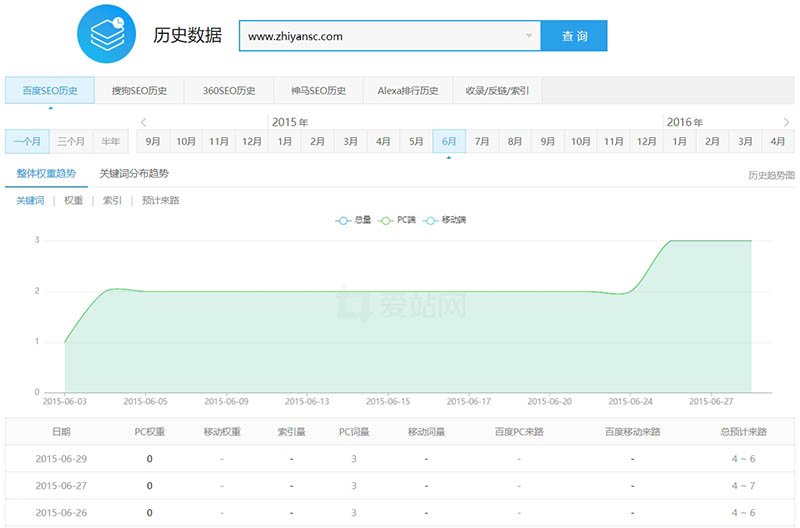Select the 百度SEO历史 tab
The height and width of the screenshot is (528, 800).
[50, 90]
